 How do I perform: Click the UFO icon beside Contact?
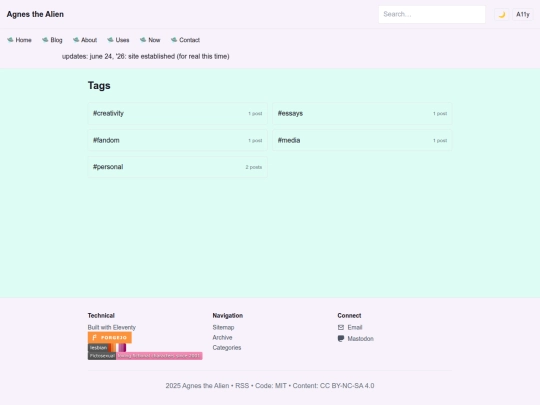pos(174,40)
